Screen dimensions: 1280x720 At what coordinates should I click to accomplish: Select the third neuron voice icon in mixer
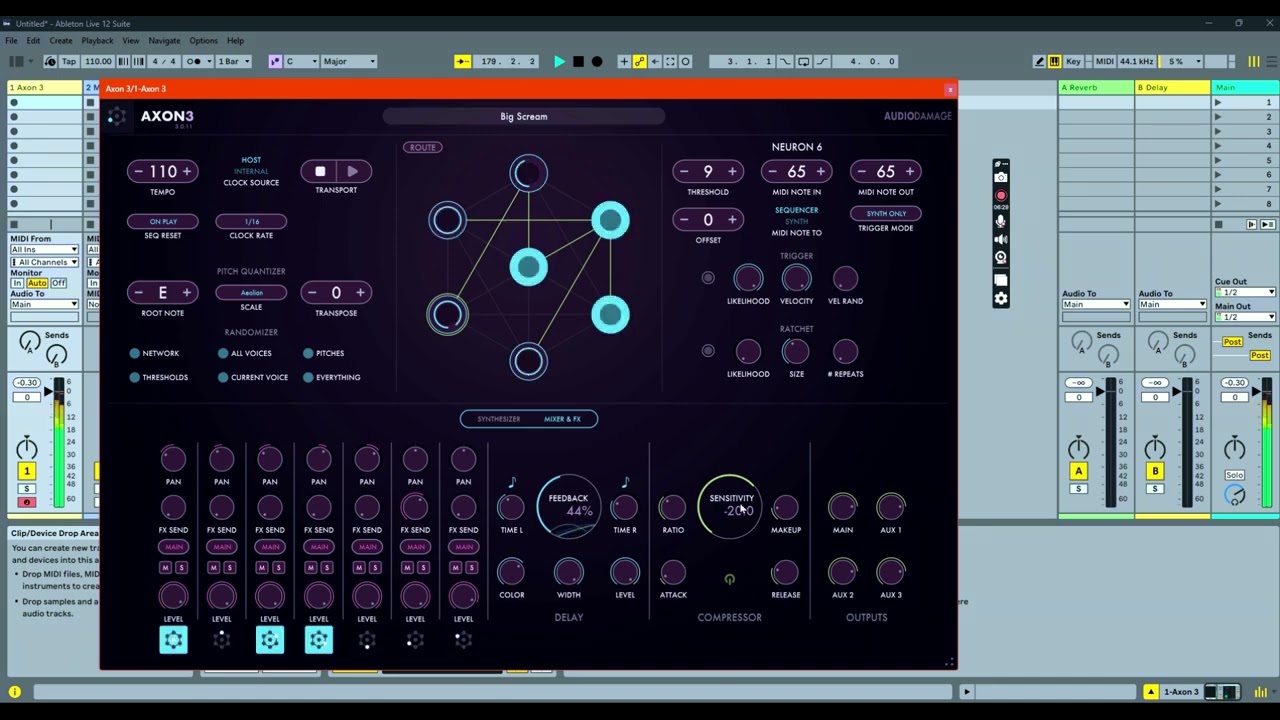coord(270,639)
